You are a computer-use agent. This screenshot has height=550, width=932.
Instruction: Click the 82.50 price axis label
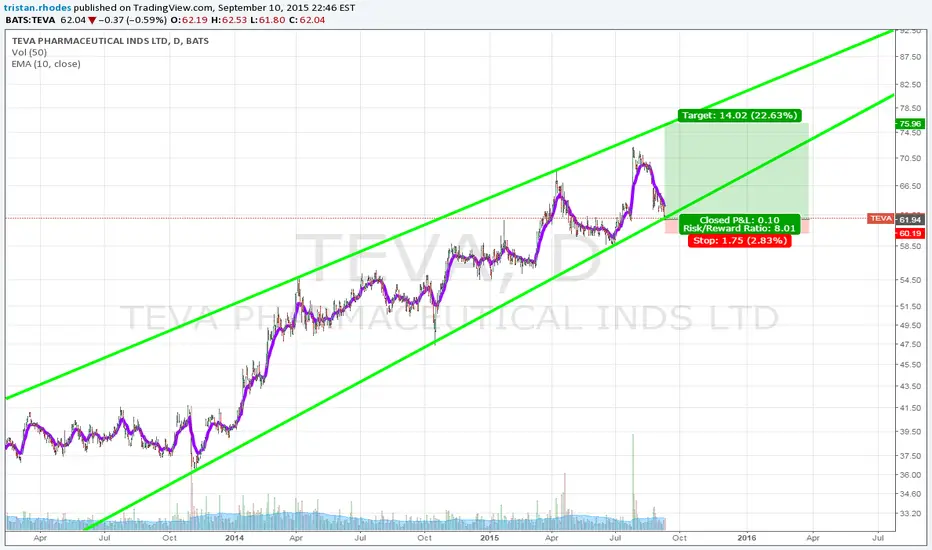[910, 85]
